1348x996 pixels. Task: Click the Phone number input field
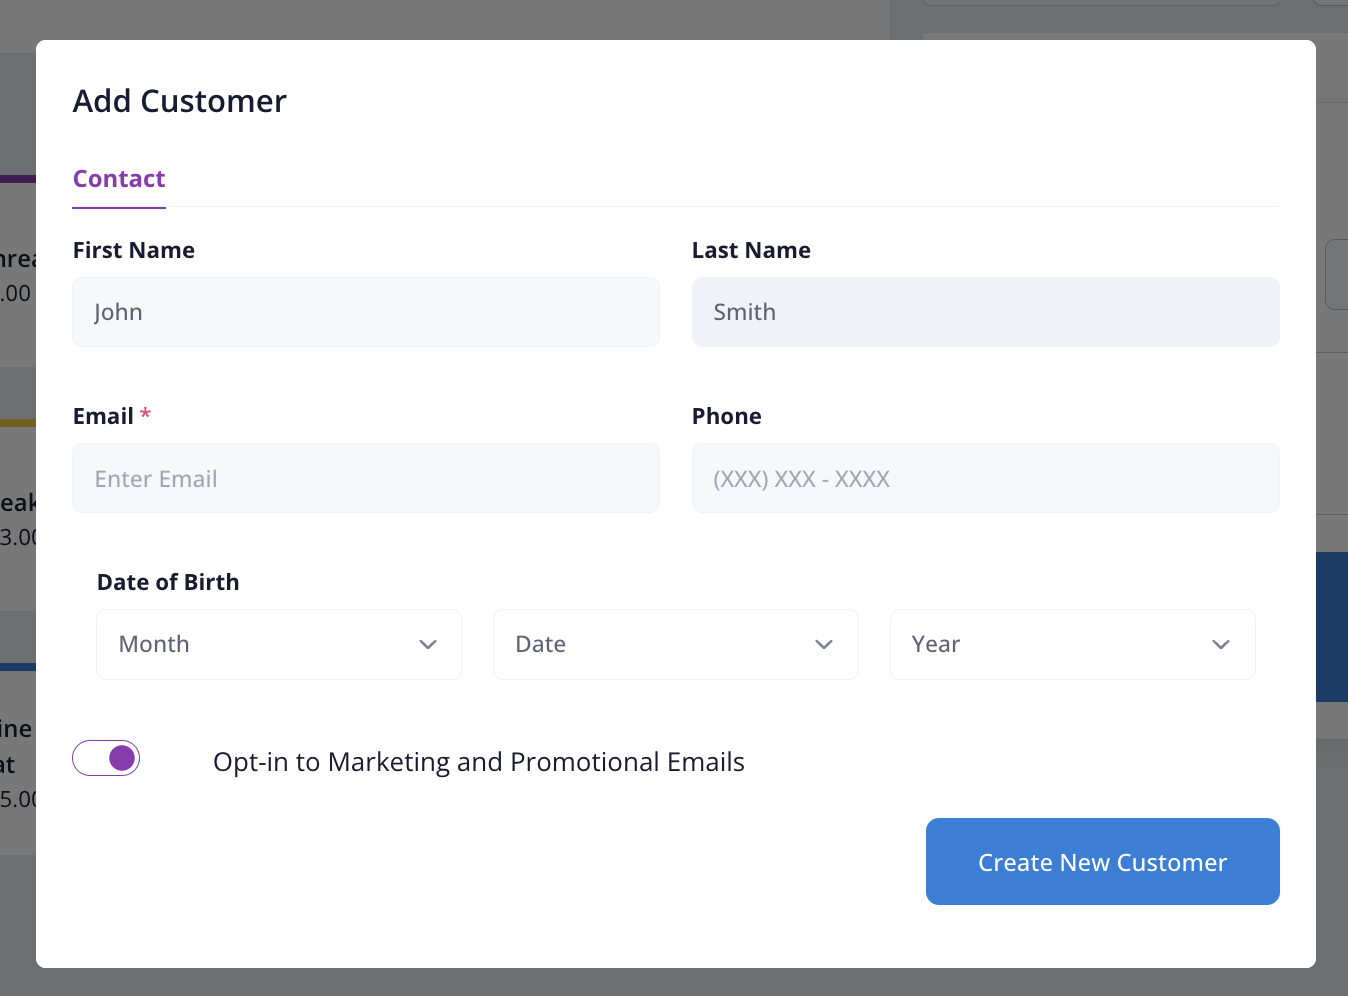(x=985, y=479)
